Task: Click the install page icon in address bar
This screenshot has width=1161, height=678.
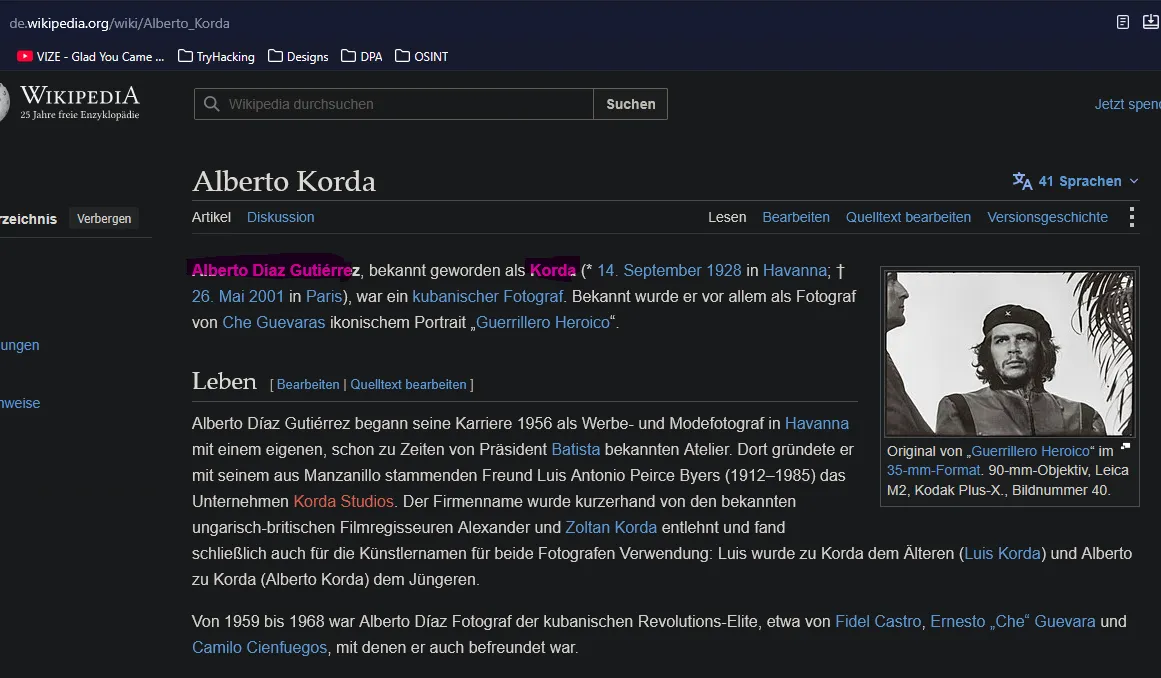Action: [x=1151, y=22]
